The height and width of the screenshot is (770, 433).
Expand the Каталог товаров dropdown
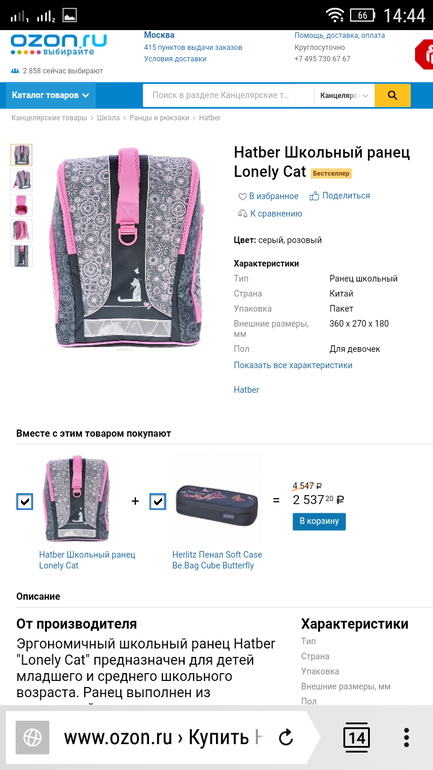pyautogui.click(x=51, y=95)
